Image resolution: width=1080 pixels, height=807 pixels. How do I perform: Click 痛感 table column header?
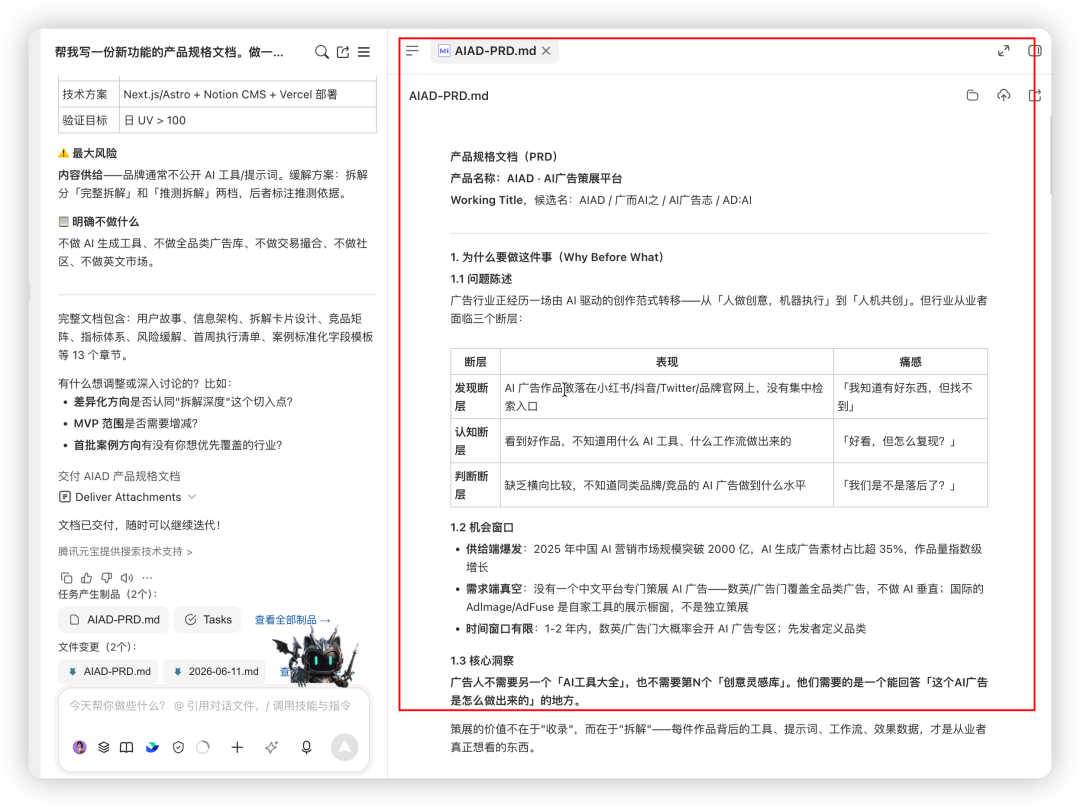point(911,362)
